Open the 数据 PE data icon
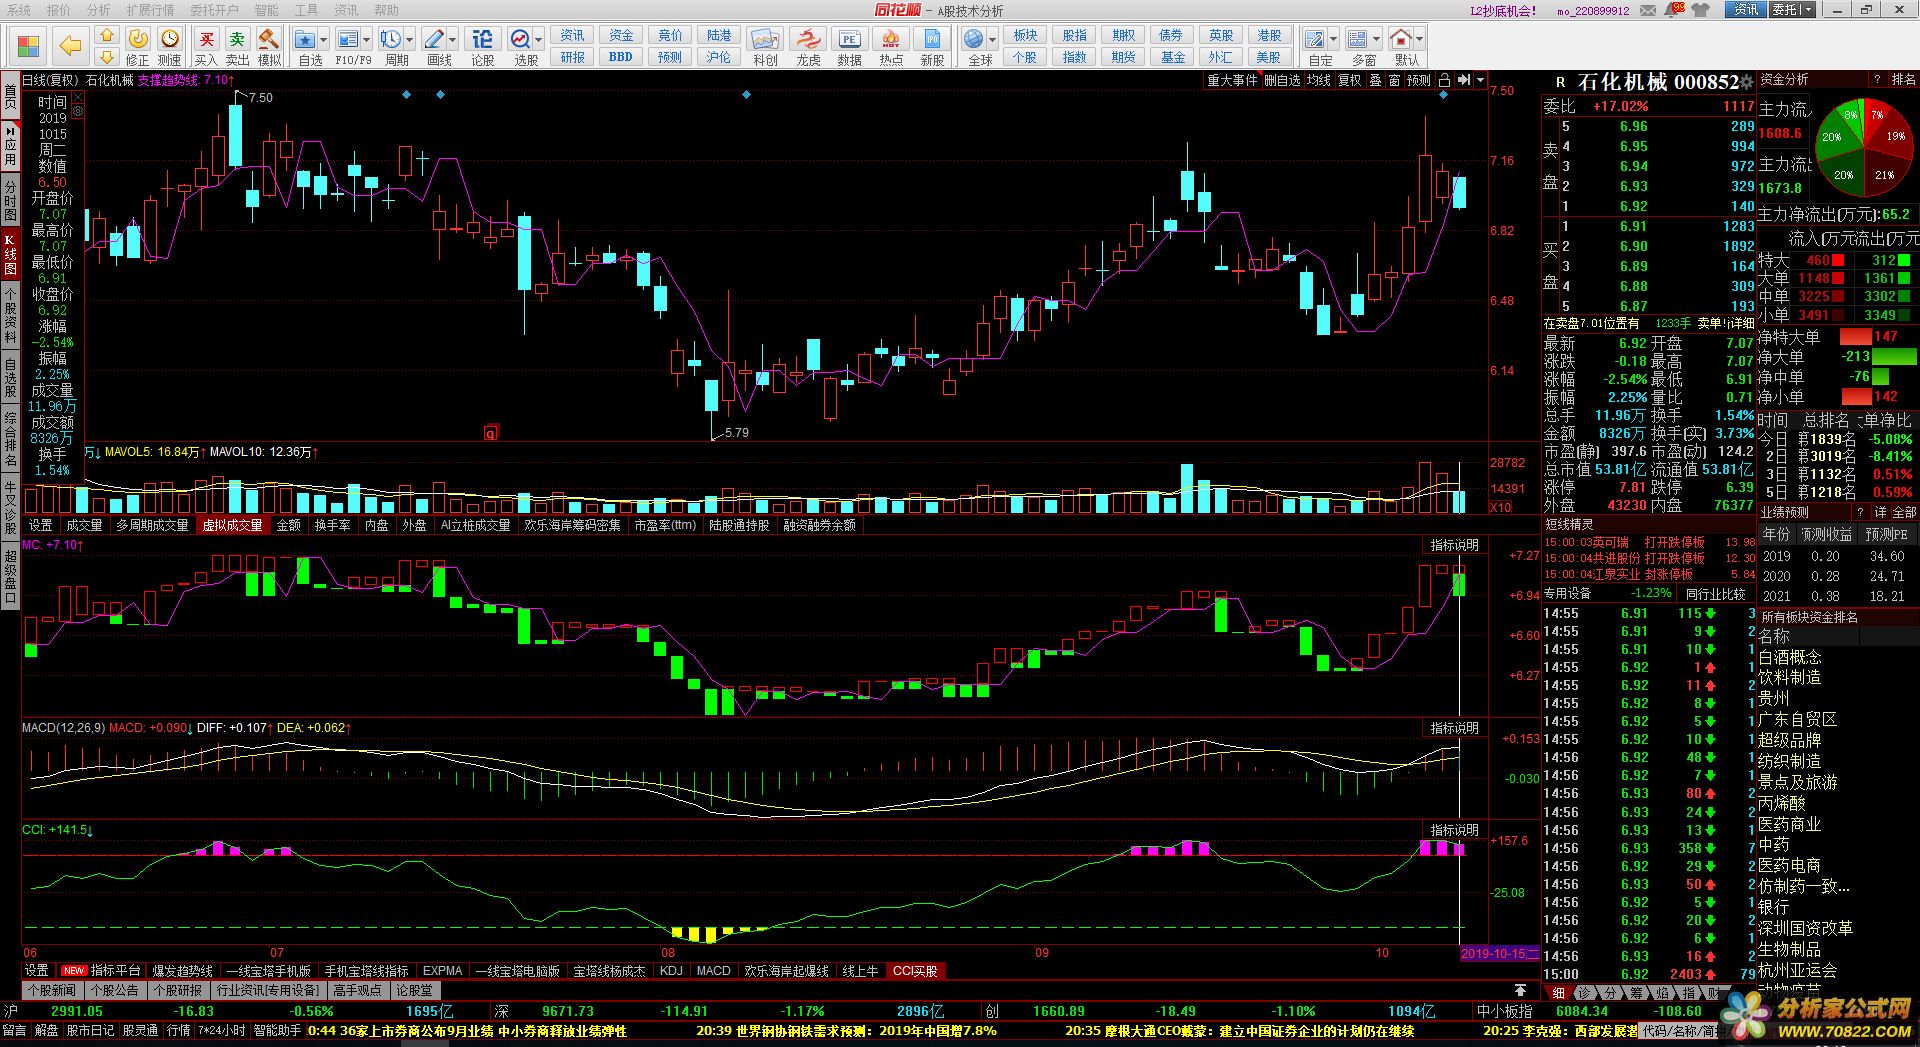 849,39
